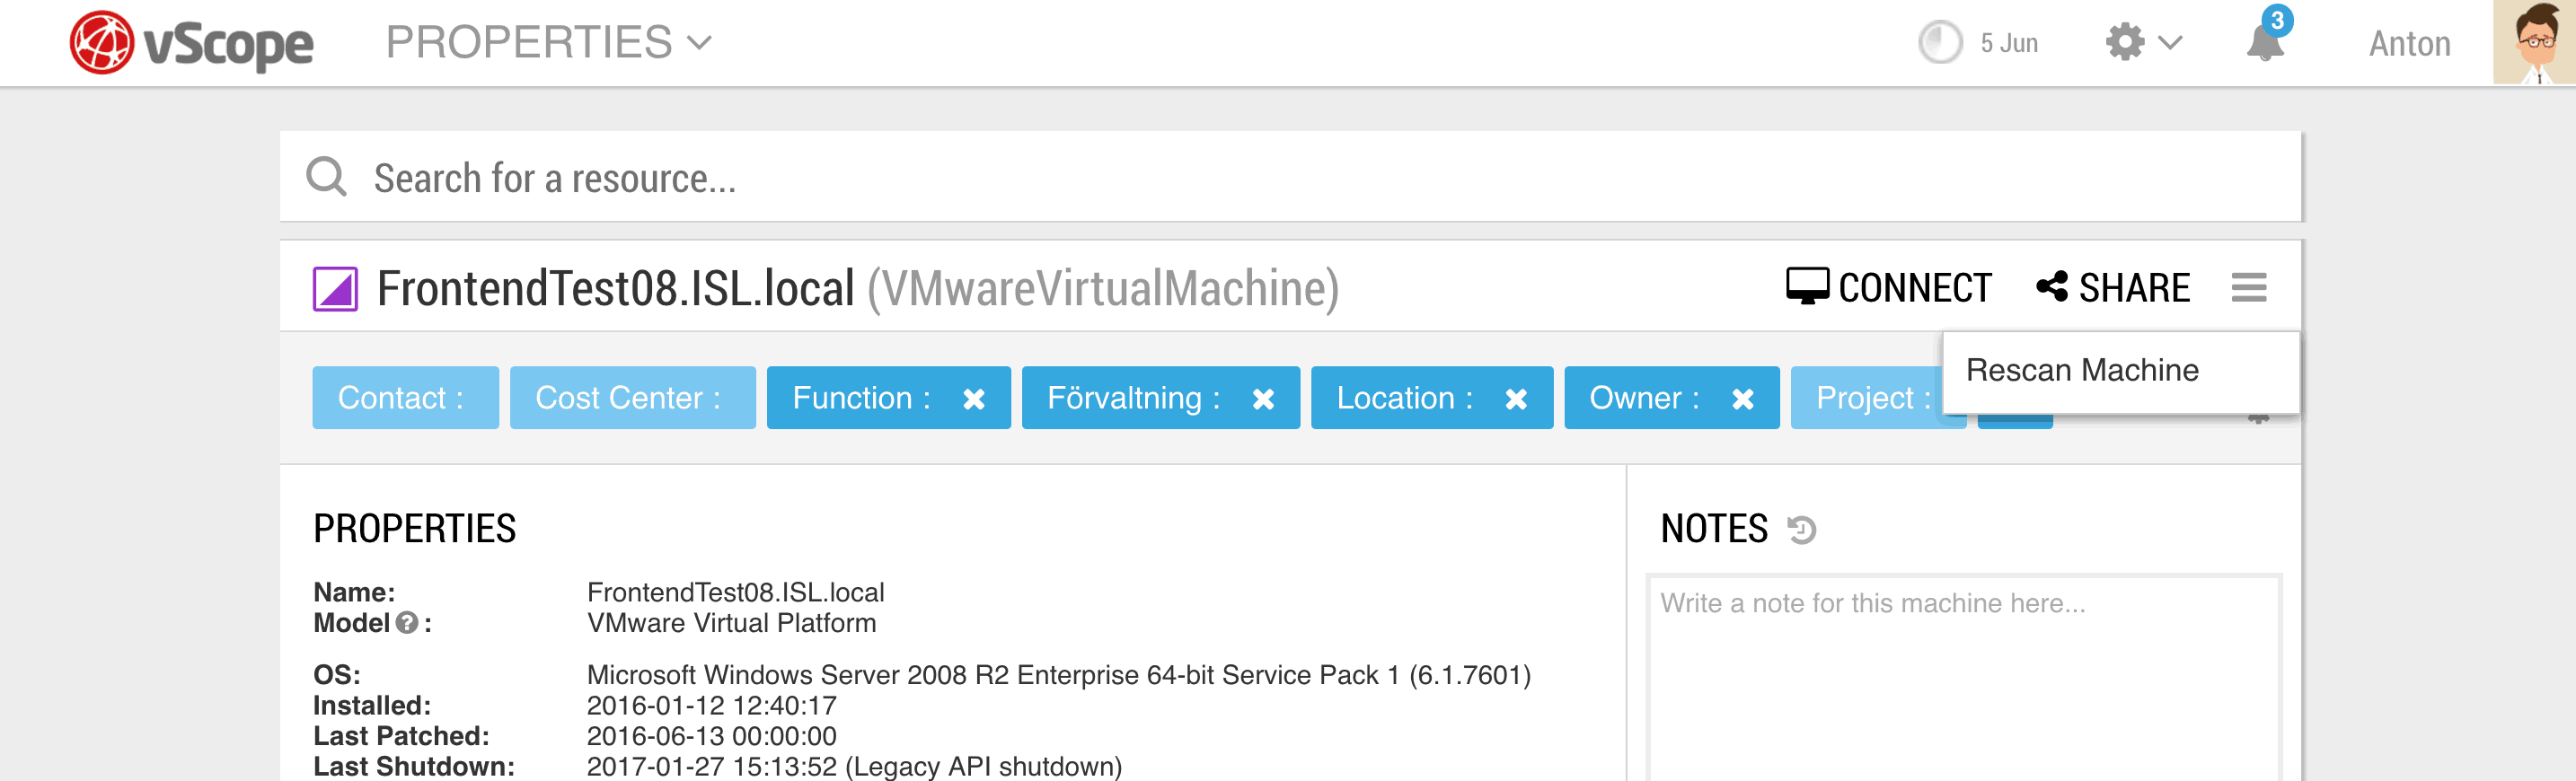
Task: Remove the Function tag
Action: (x=974, y=399)
